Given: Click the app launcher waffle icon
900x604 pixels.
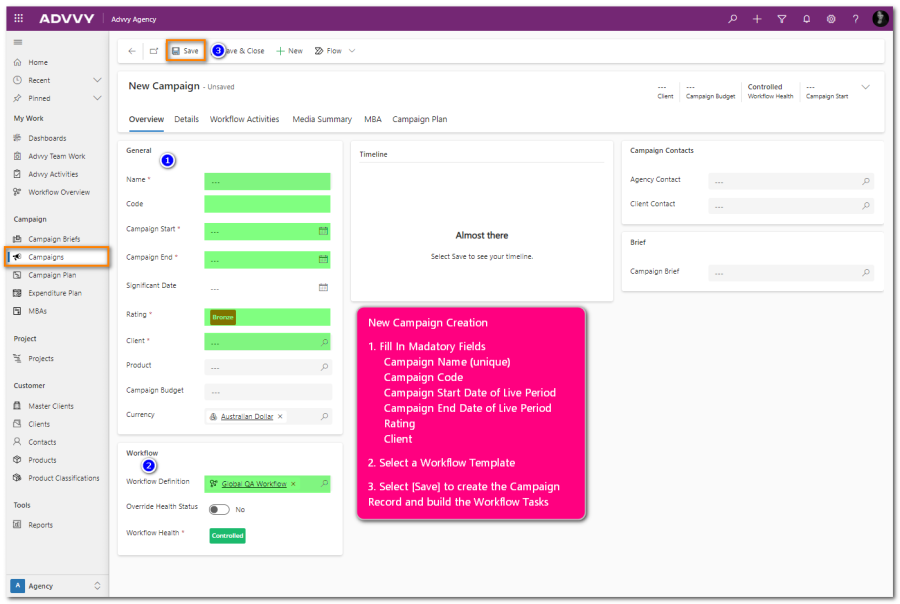Looking at the screenshot, I should click(19, 19).
